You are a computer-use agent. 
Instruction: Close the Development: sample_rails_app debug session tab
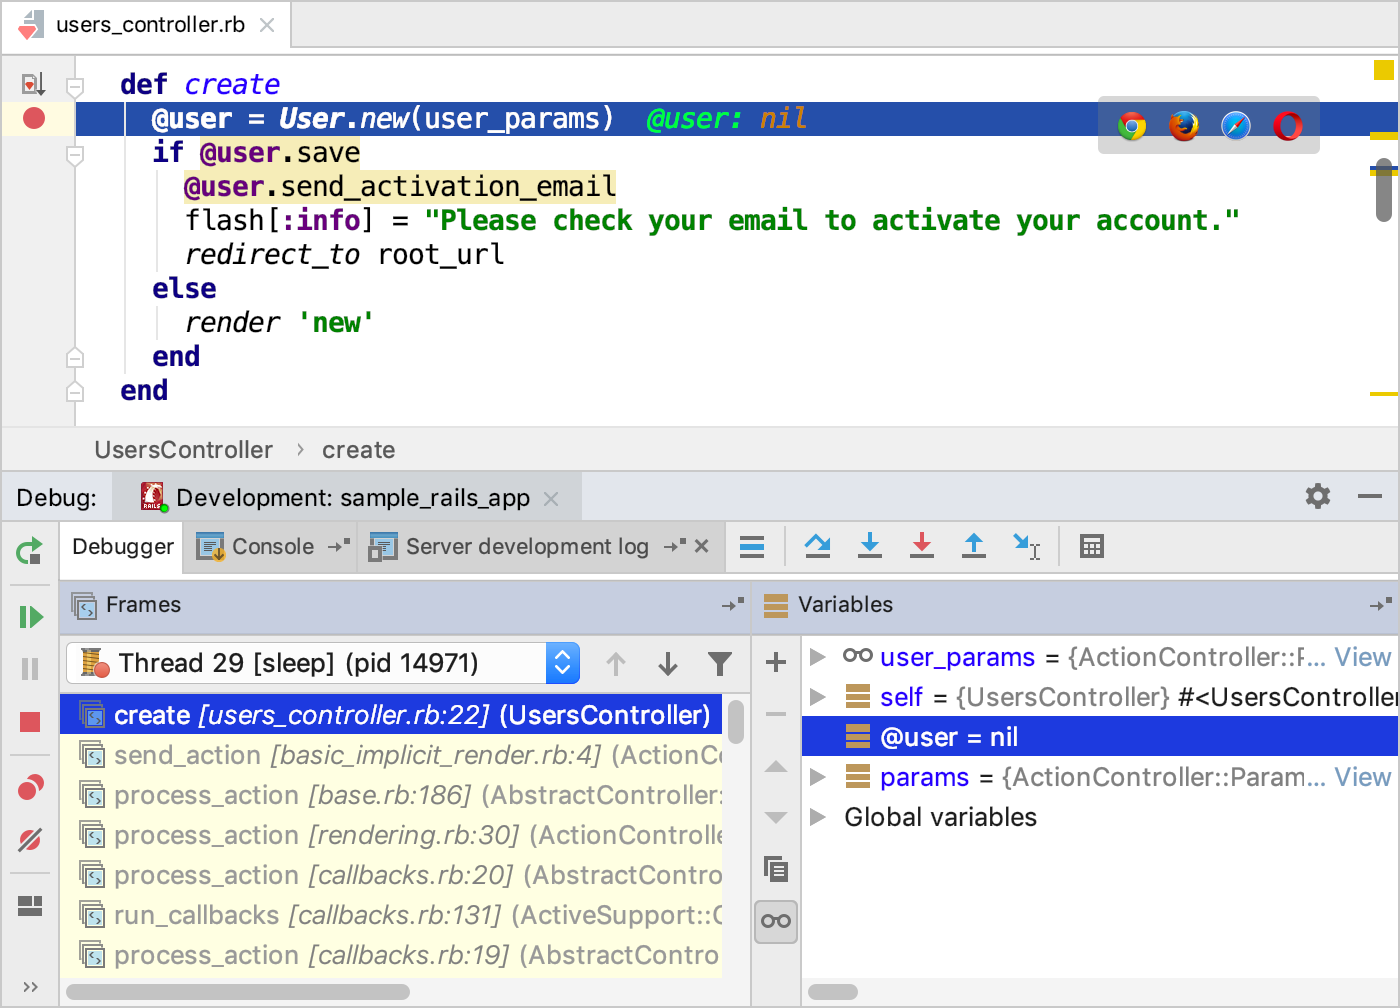coord(551,498)
